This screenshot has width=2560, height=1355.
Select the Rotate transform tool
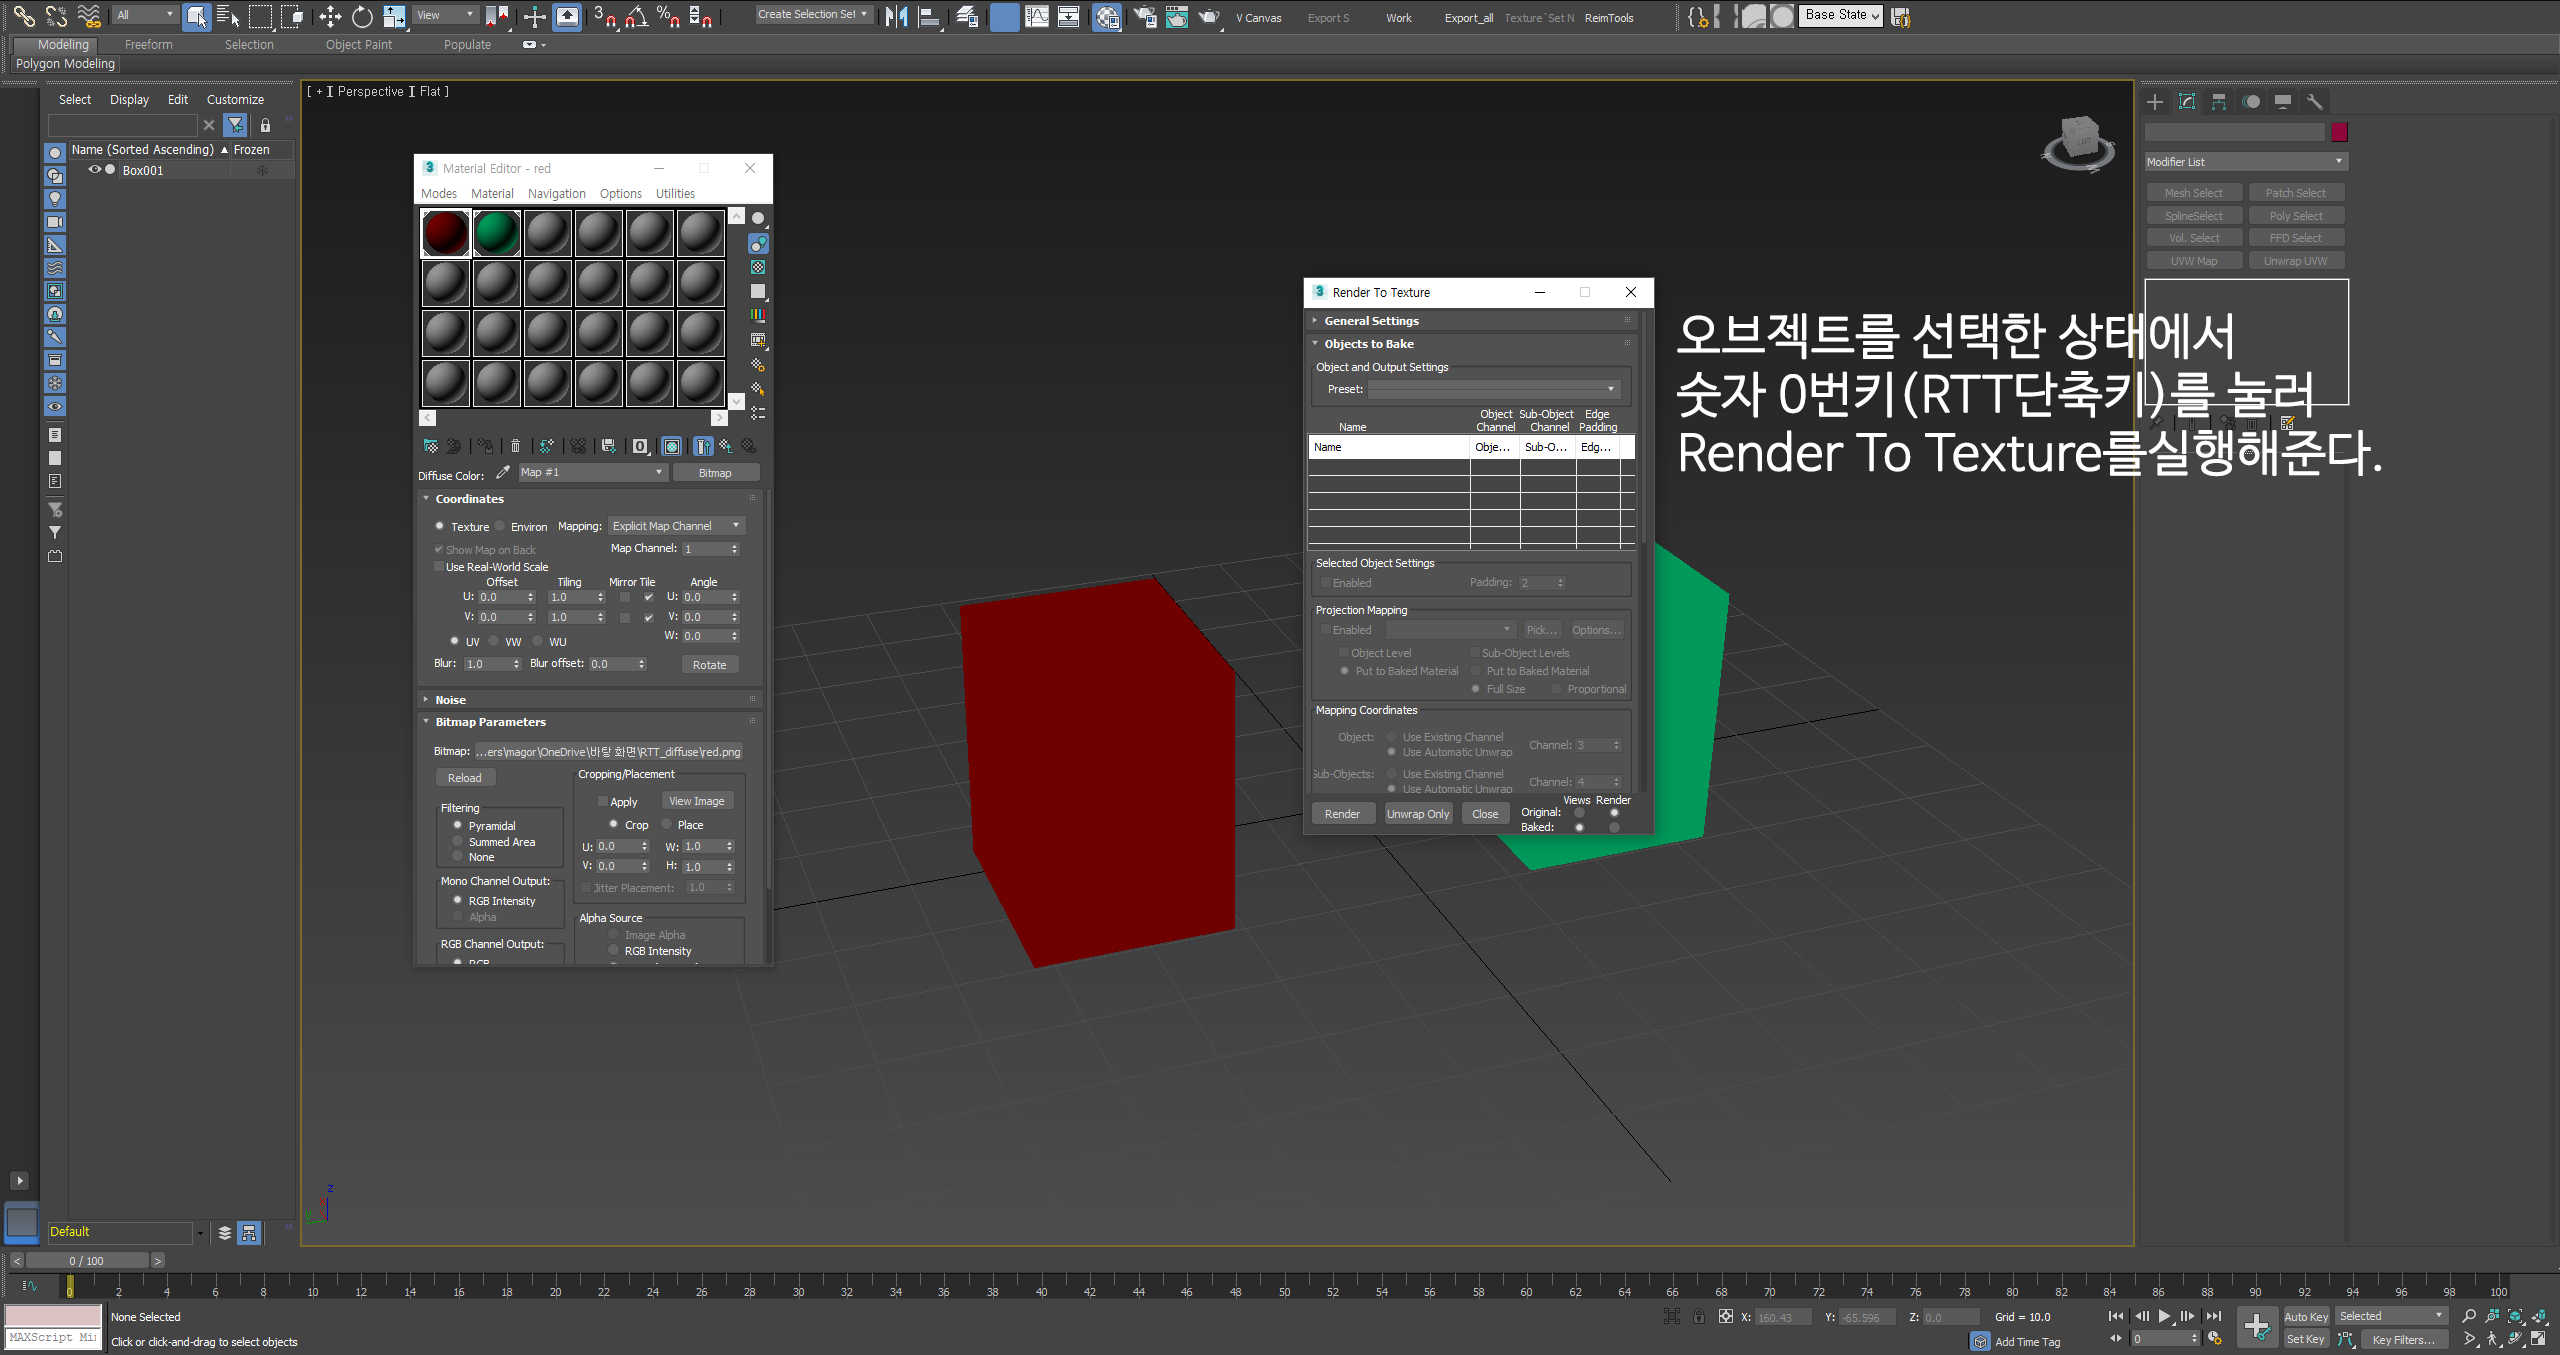[x=362, y=16]
